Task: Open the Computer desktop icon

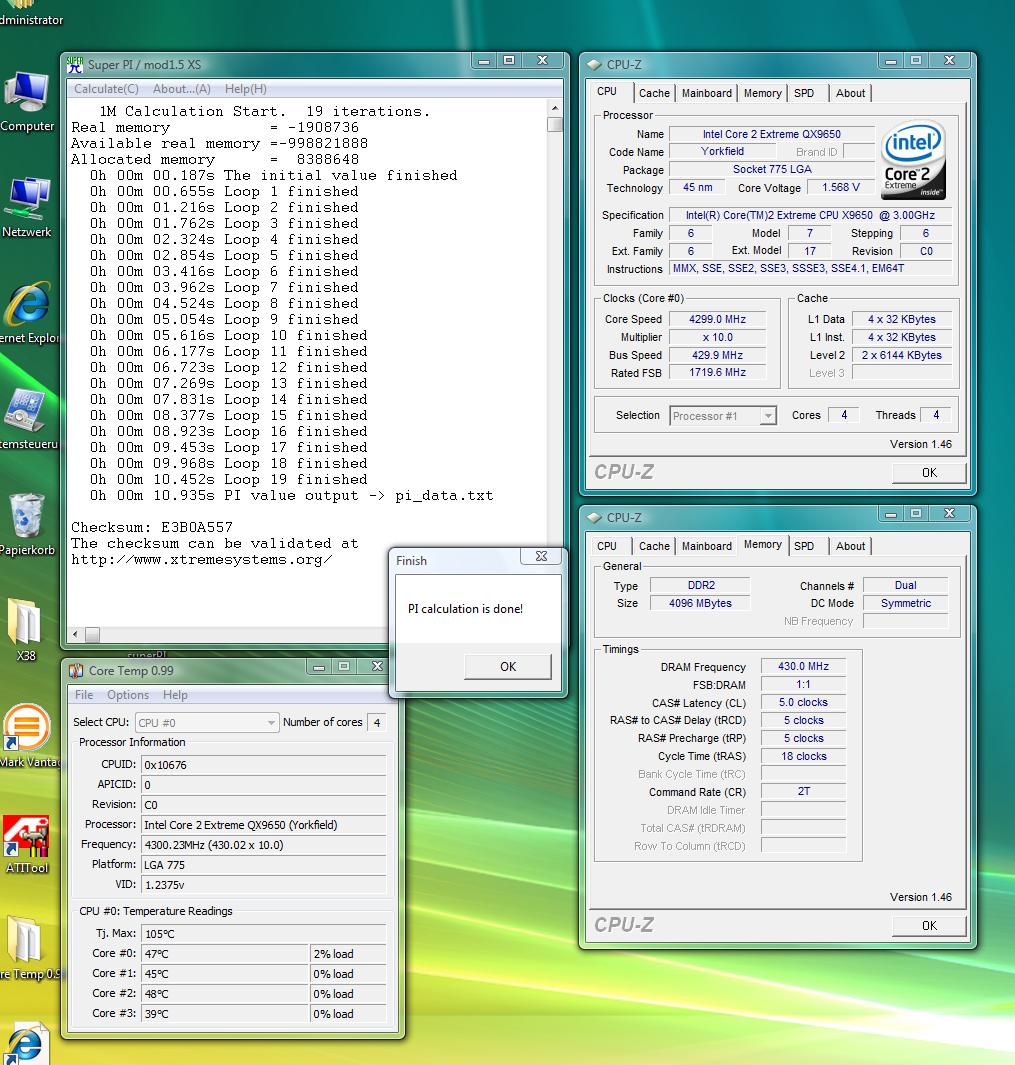Action: click(26, 101)
